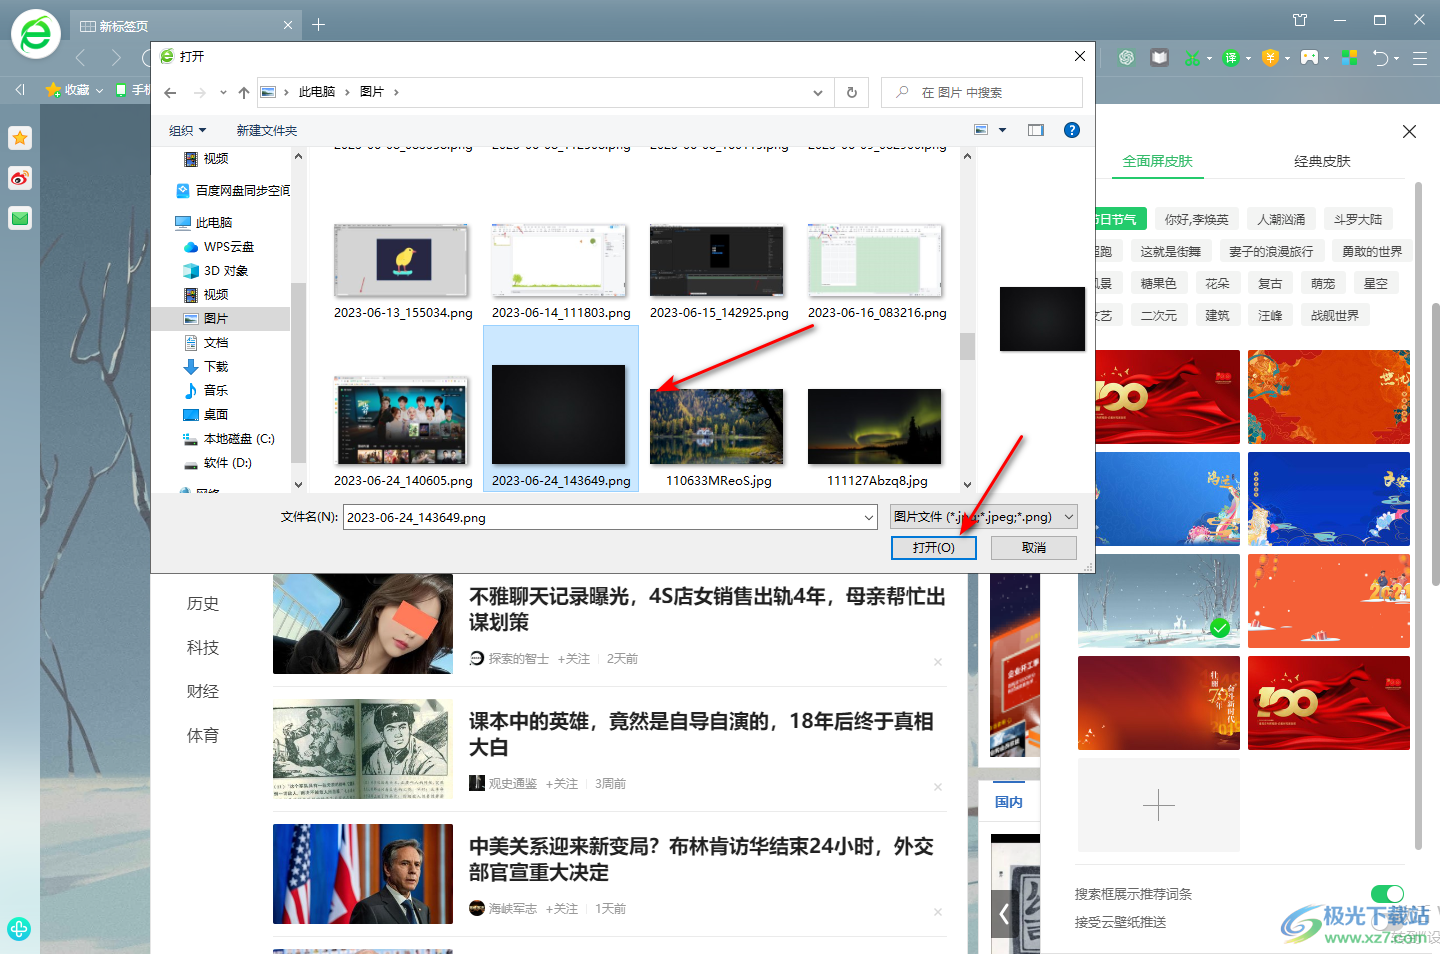Switch to the 经典皮肤 tab
Viewport: 1440px width, 954px height.
click(1322, 161)
